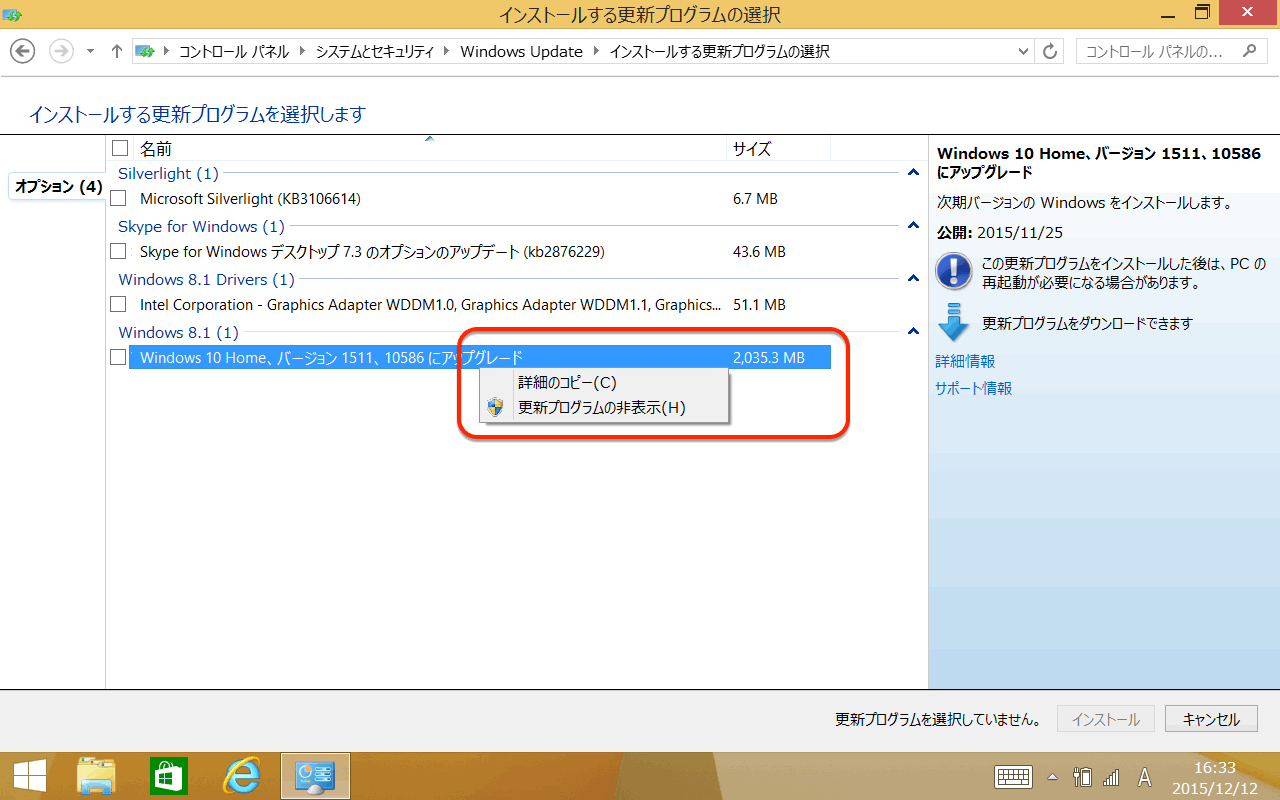This screenshot has height=800, width=1280.
Task: Click the blue download arrow icon
Action: 954,323
